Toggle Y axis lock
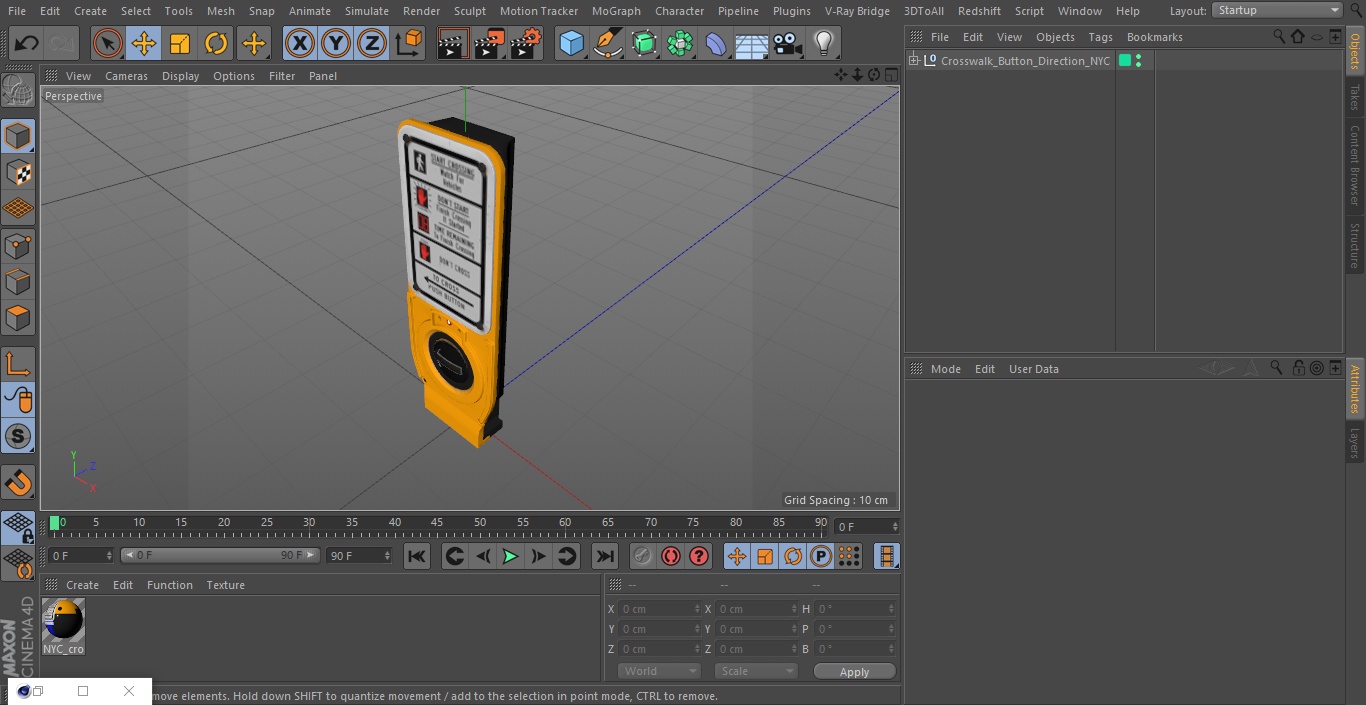Viewport: 1366px width, 705px height. coord(336,43)
